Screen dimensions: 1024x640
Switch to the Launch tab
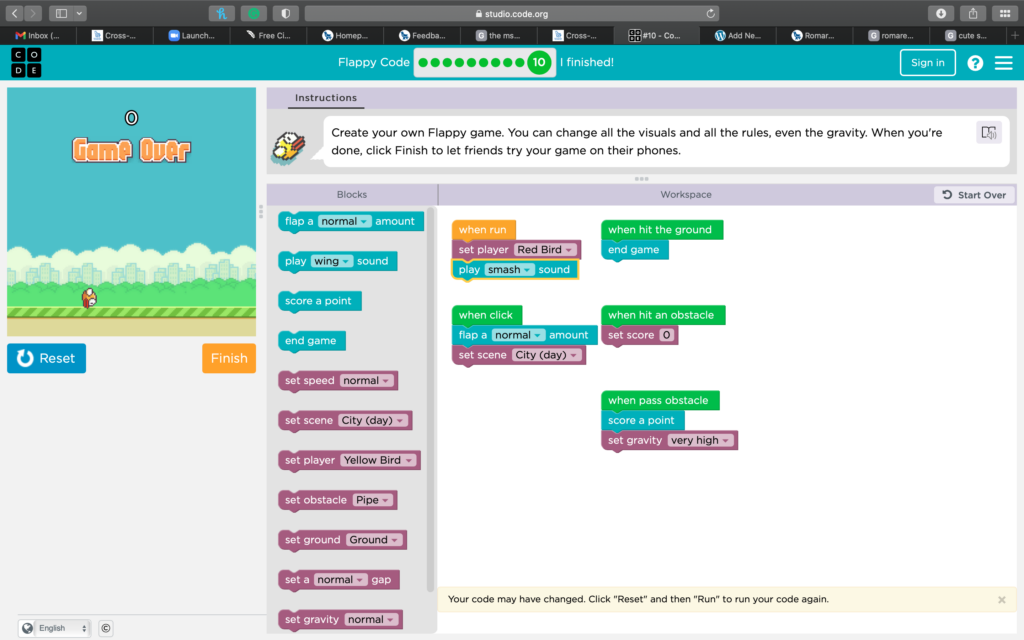pos(191,35)
